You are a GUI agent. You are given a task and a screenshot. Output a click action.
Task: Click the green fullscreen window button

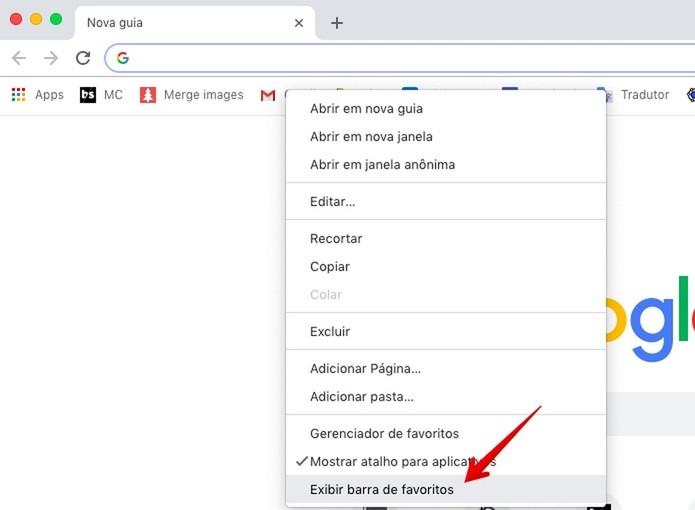pos(56,19)
